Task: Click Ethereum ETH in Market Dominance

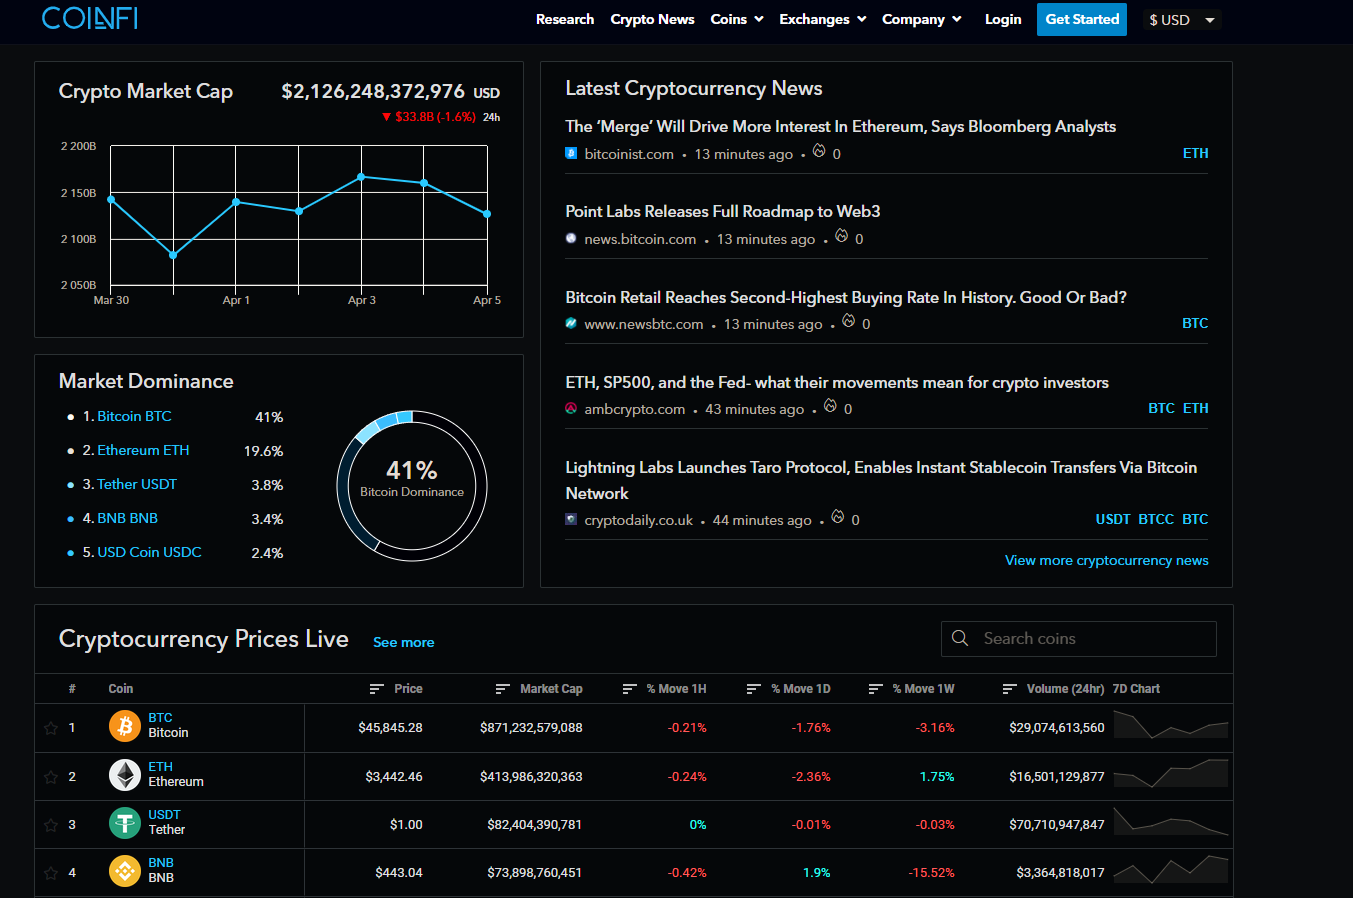Action: click(x=143, y=450)
